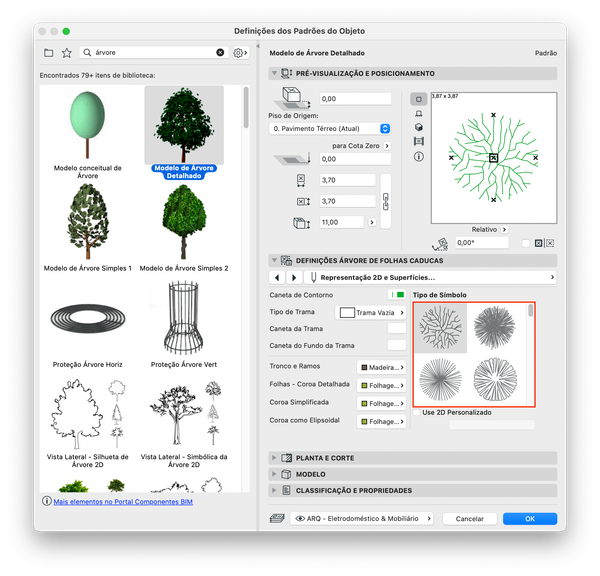This screenshot has width=600, height=576.
Task: Clear the árvore search text
Action: [x=220, y=52]
